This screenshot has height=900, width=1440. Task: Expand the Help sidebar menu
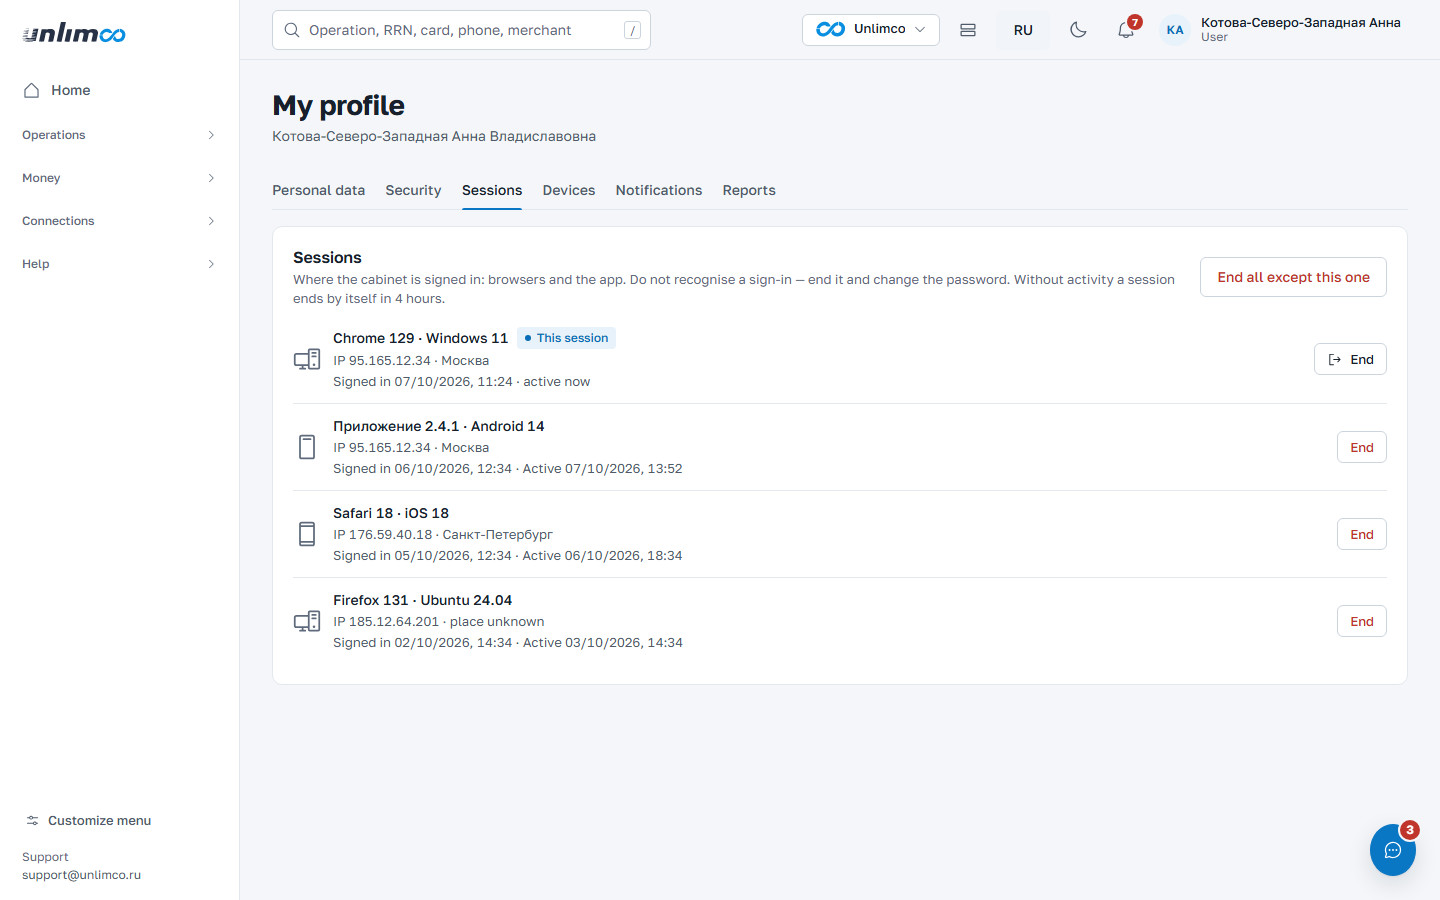119,264
